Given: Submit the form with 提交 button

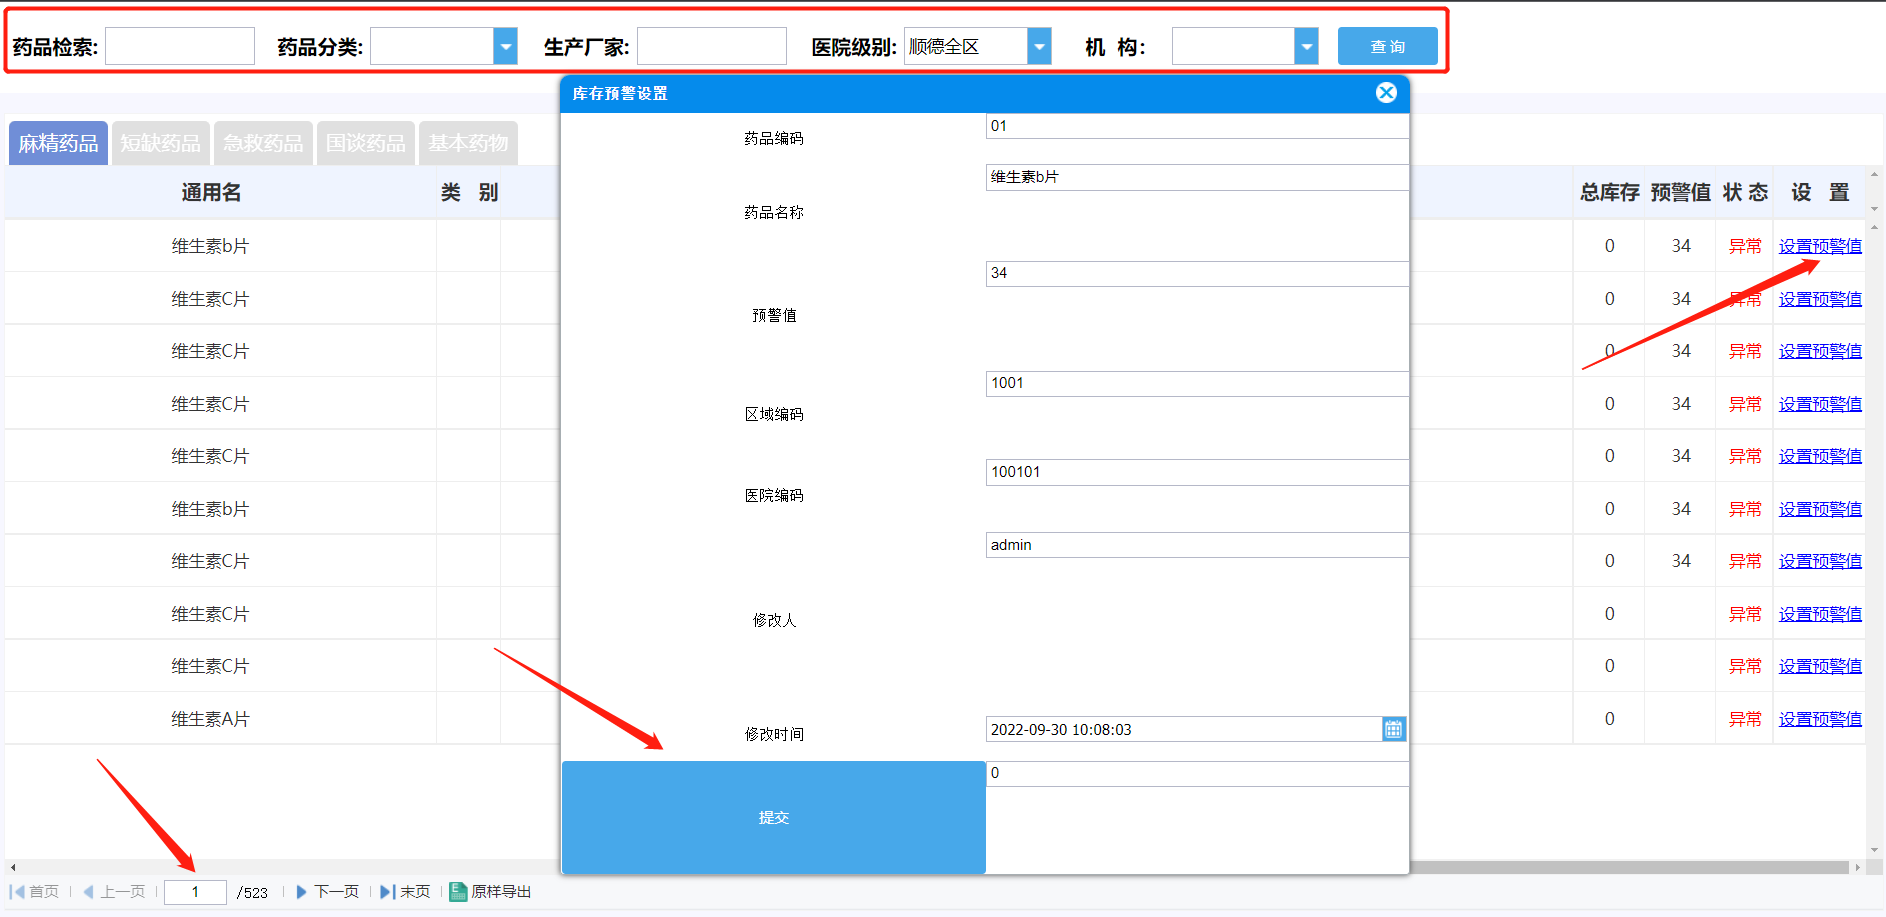Looking at the screenshot, I should (774, 817).
